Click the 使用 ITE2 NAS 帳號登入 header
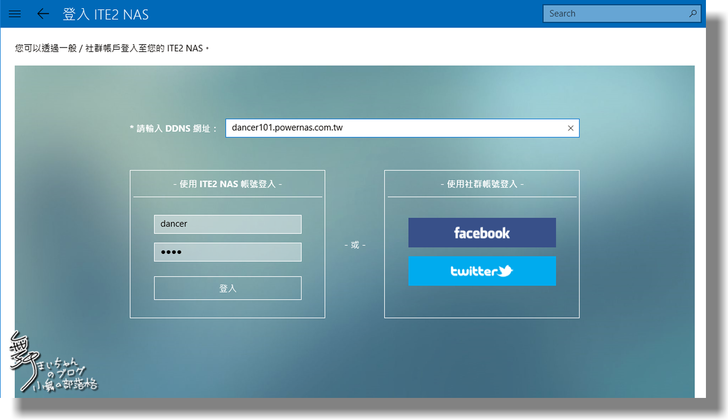Viewport: 728px width, 420px height. (x=228, y=184)
